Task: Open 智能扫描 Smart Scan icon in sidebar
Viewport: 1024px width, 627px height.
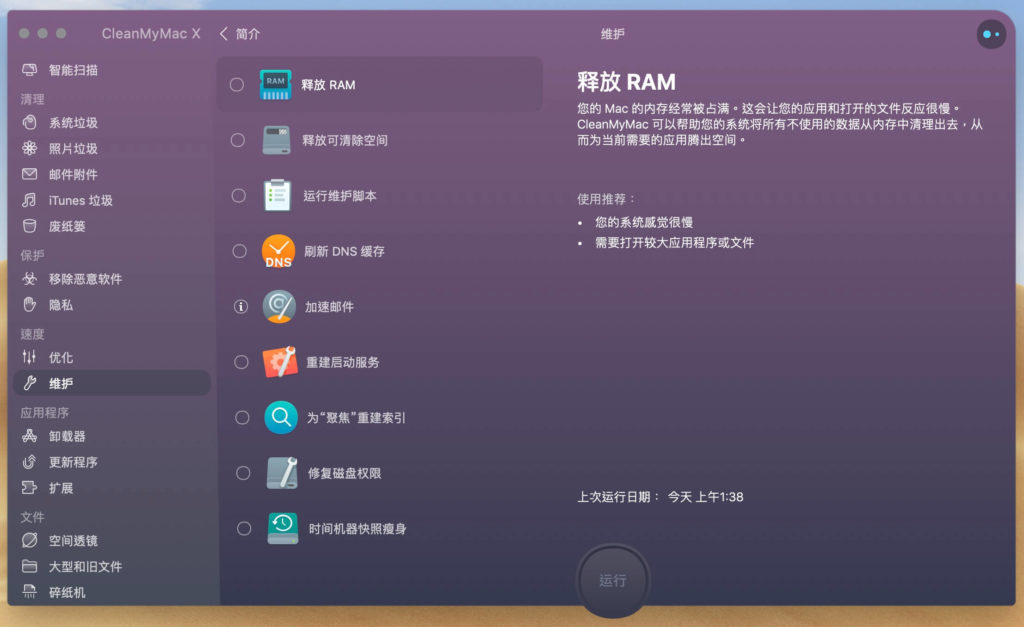Action: click(29, 70)
